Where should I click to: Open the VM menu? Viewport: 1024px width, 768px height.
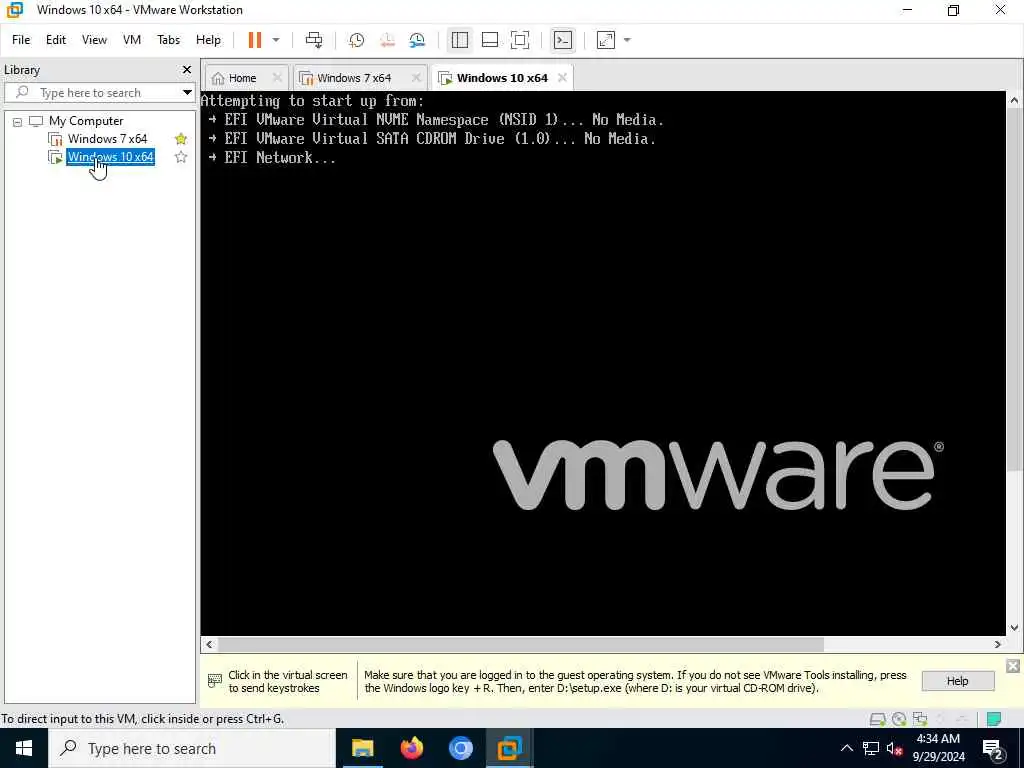tap(132, 40)
